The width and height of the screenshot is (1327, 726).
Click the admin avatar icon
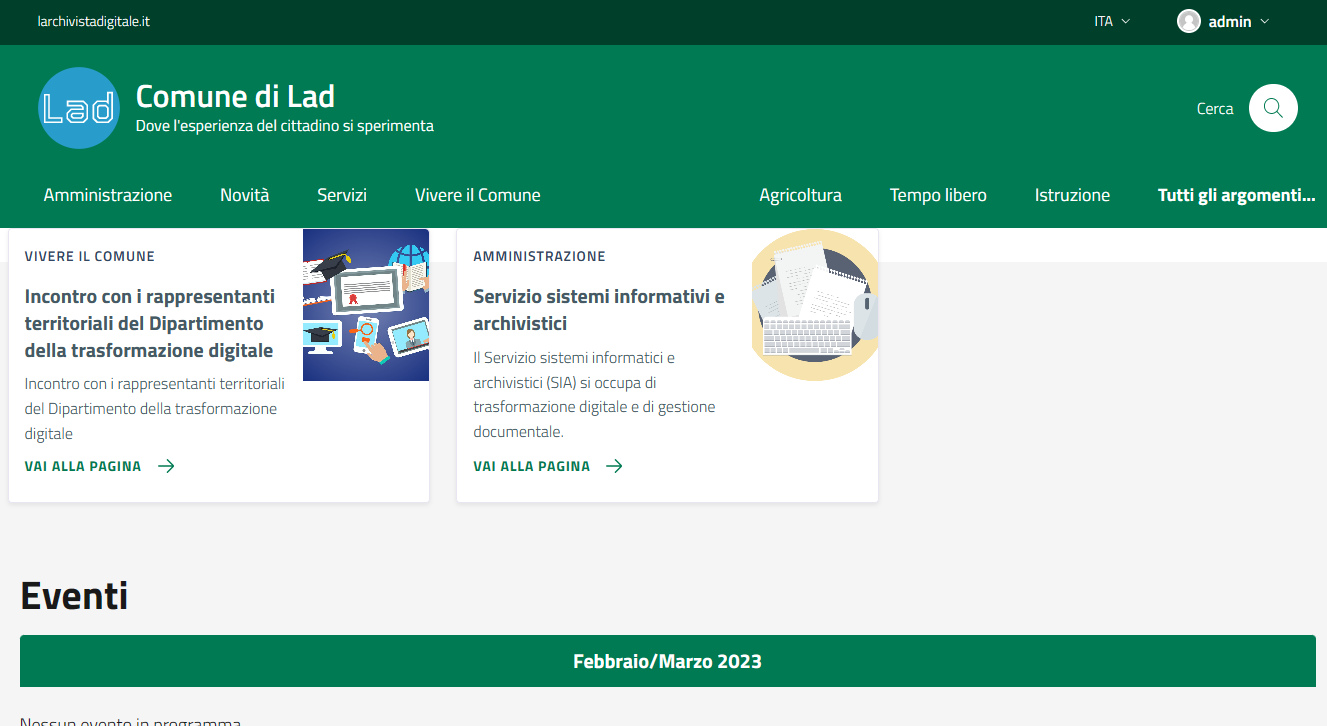click(x=1188, y=21)
